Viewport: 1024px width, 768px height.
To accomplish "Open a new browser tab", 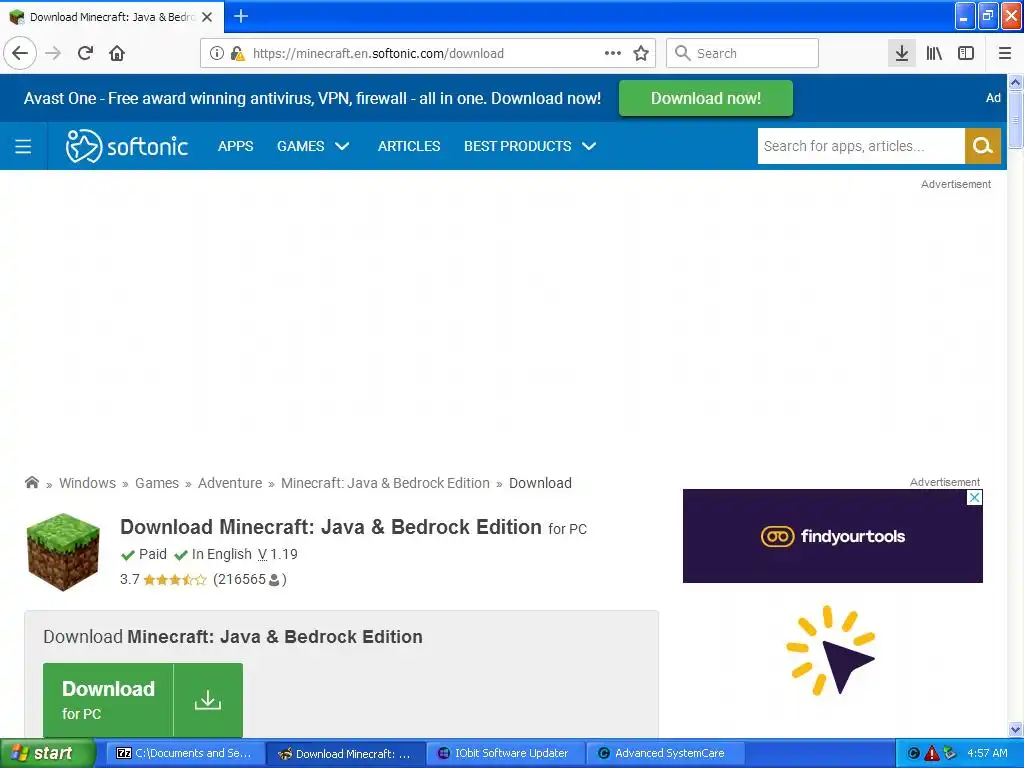I will tap(241, 16).
